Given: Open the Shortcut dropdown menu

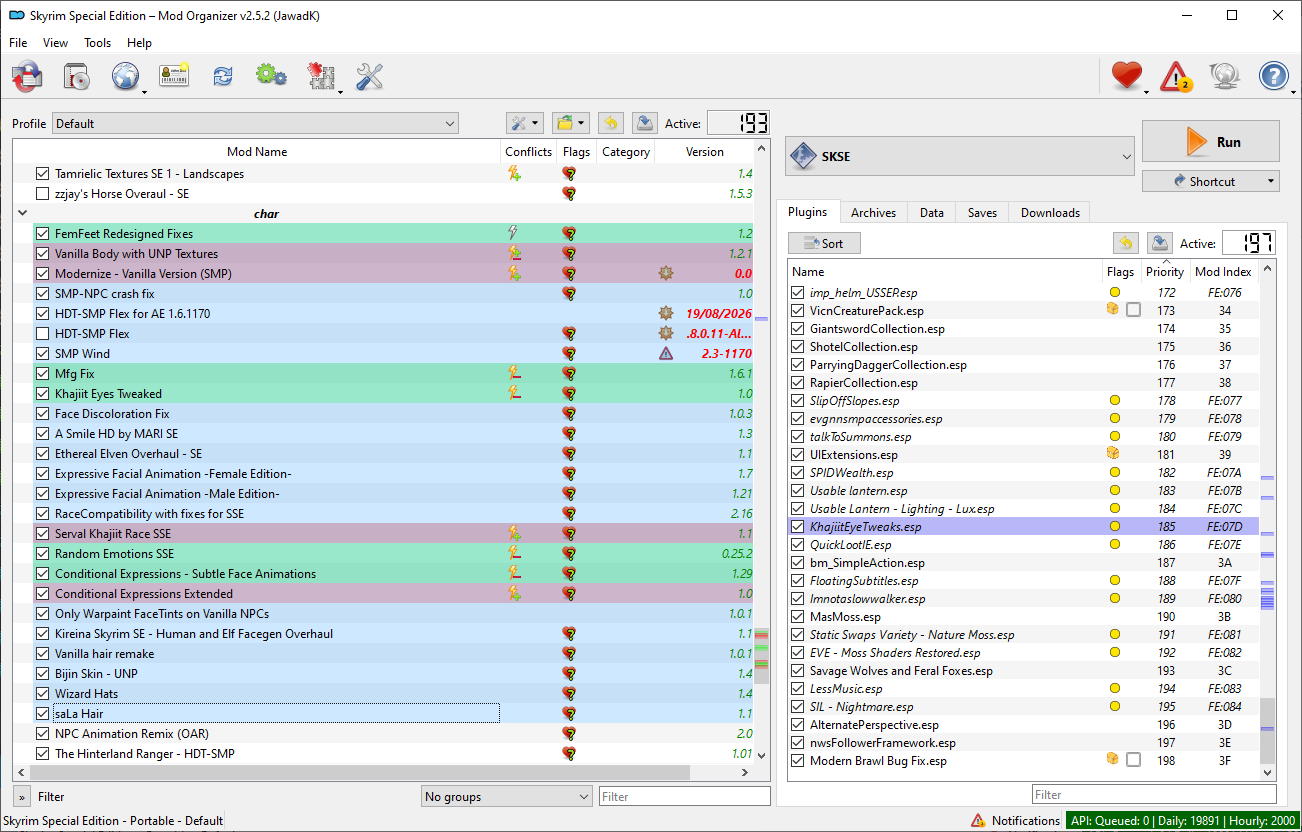Looking at the screenshot, I should pos(1211,181).
